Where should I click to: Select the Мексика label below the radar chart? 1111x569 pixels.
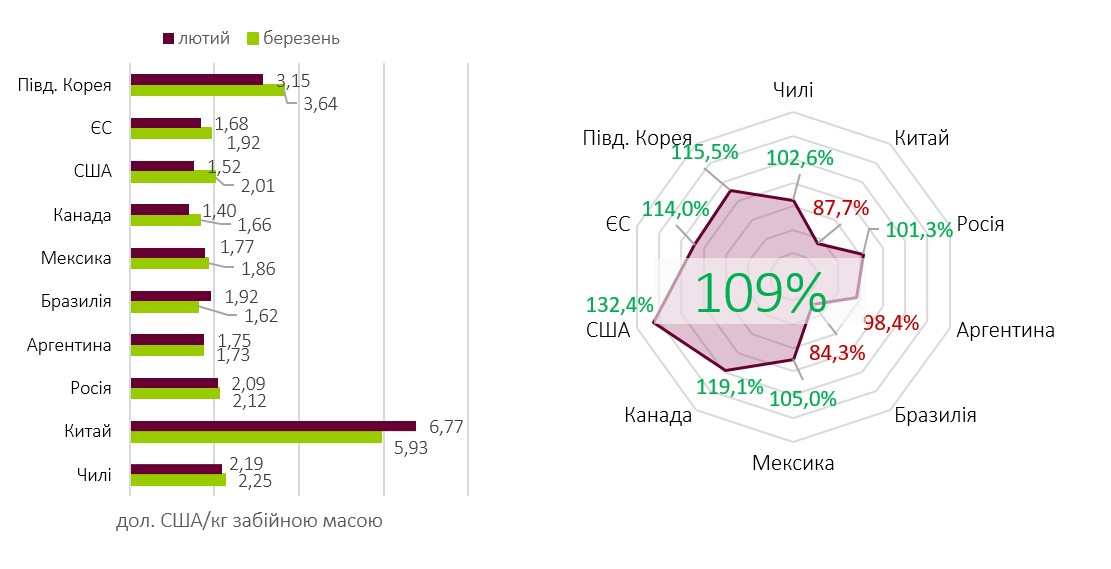pos(792,463)
